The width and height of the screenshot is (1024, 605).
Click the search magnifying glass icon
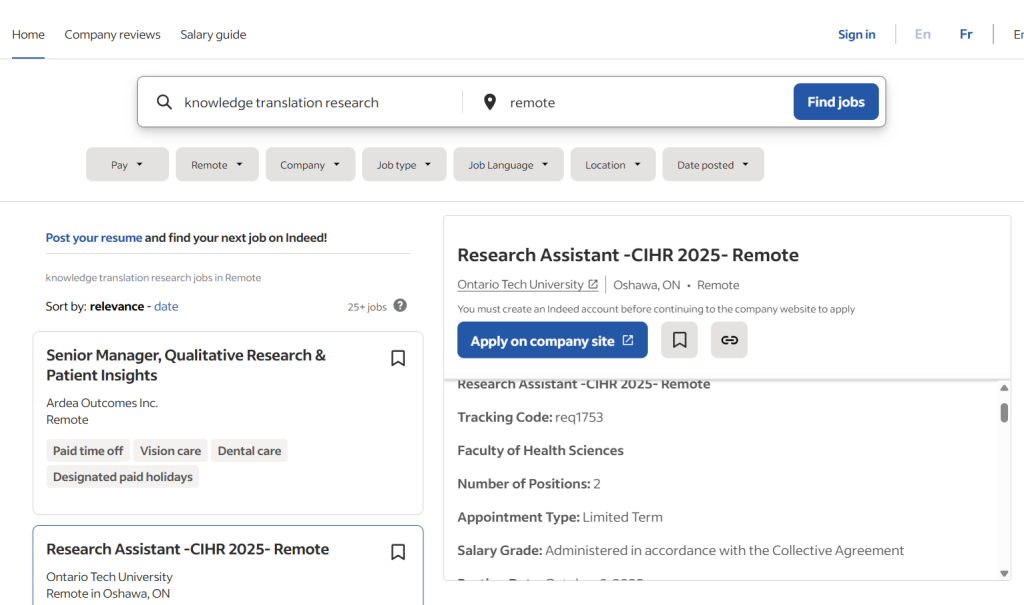[x=164, y=102]
